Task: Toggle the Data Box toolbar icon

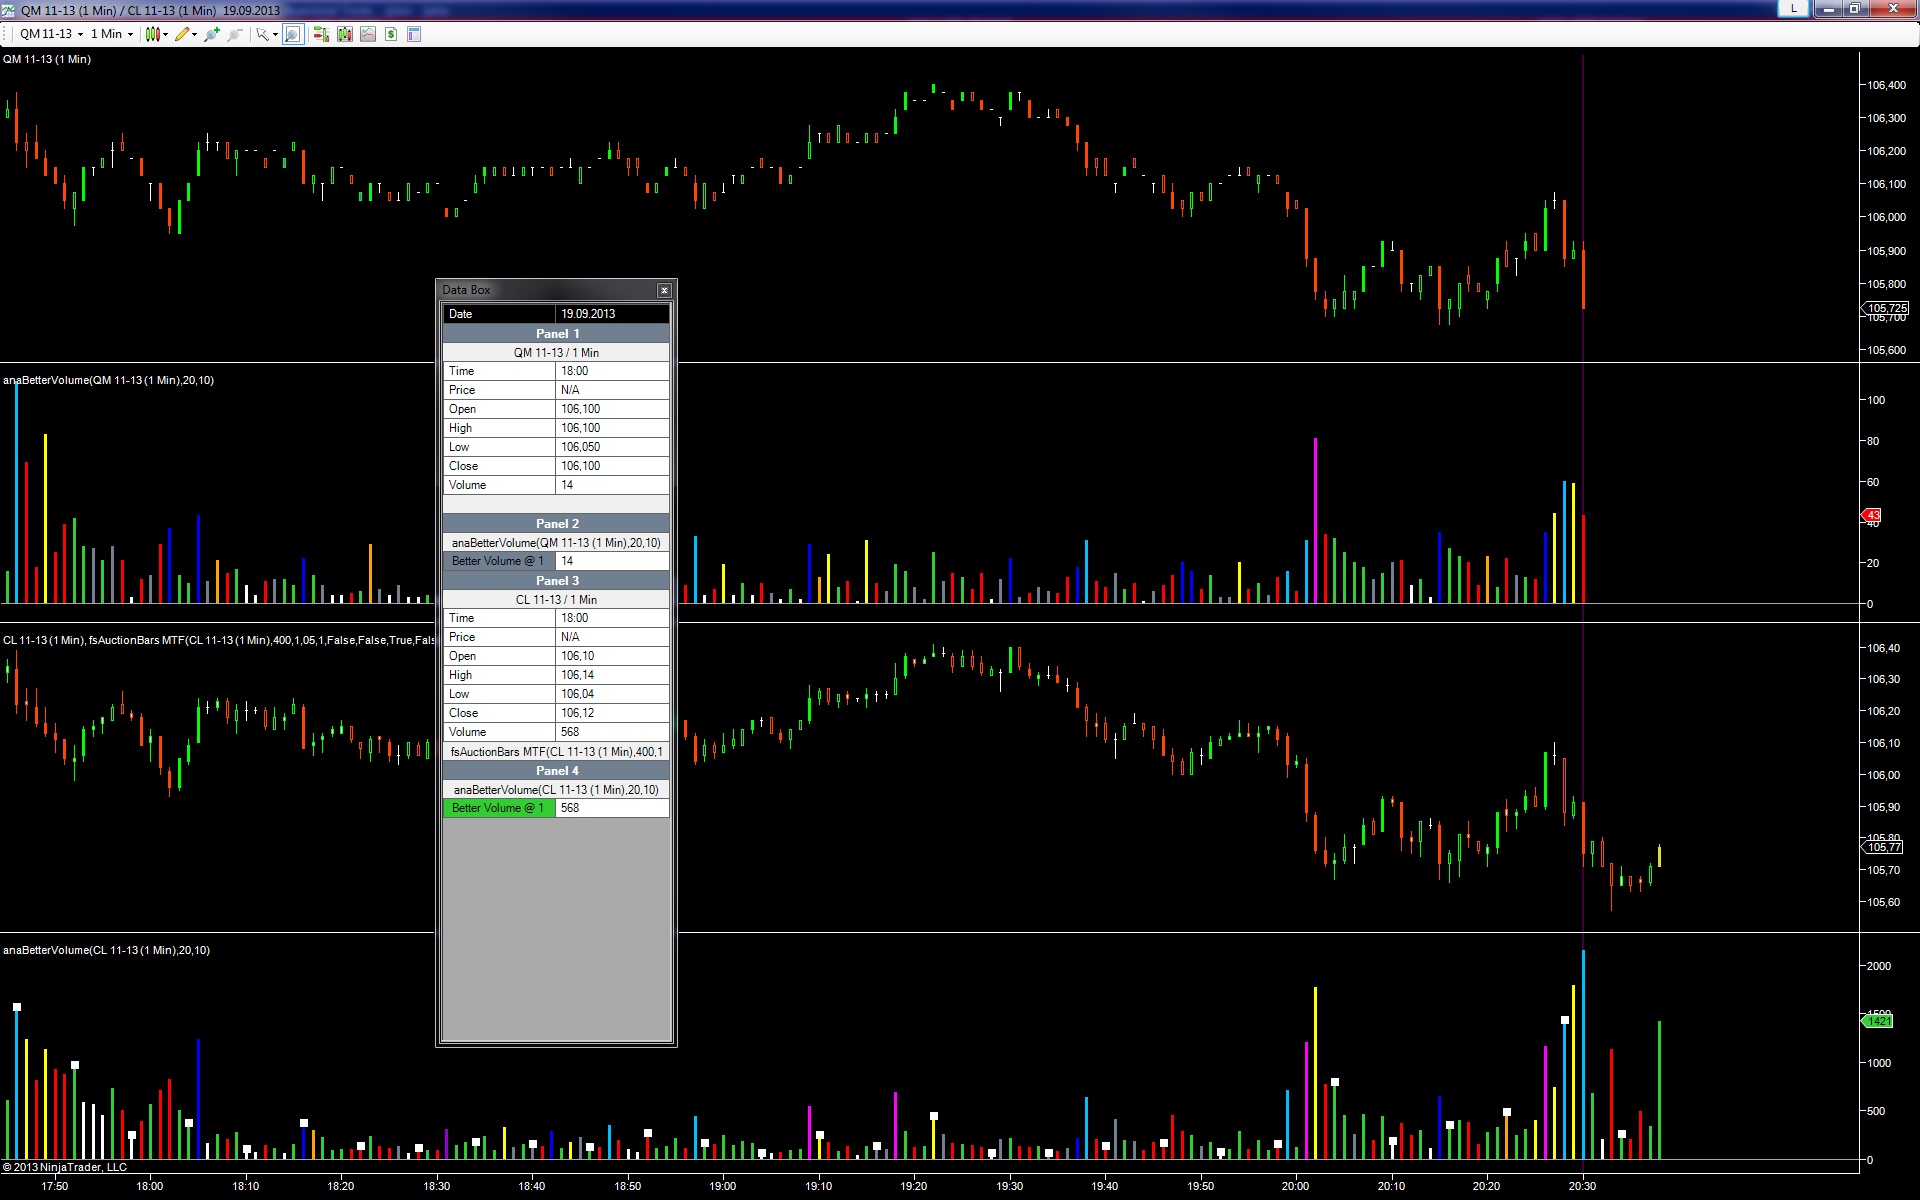Action: coord(292,34)
